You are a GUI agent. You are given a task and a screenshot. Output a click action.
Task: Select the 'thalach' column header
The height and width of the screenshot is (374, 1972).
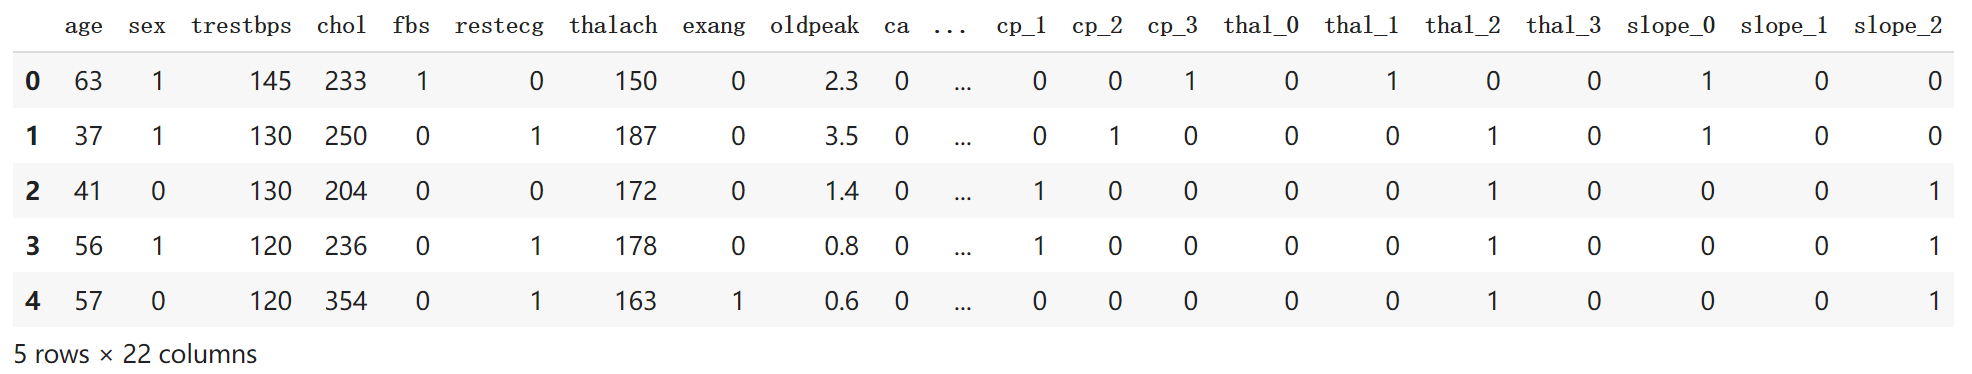(x=613, y=26)
